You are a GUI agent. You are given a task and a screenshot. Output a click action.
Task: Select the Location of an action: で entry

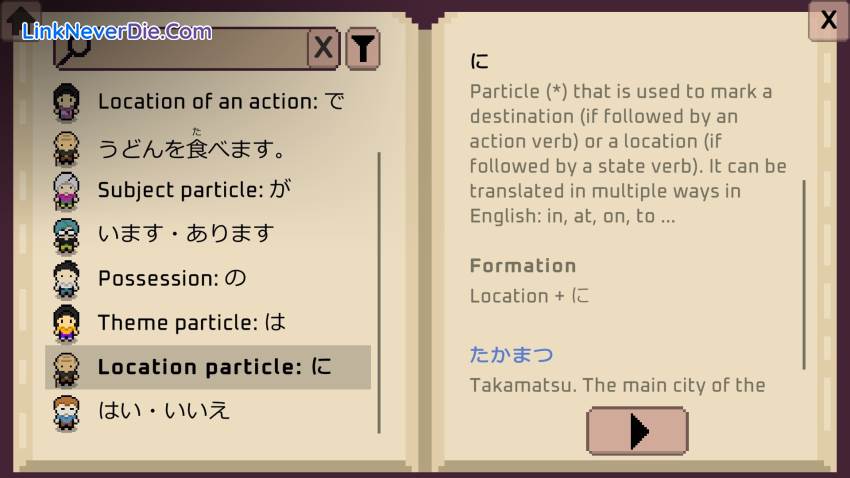point(220,101)
